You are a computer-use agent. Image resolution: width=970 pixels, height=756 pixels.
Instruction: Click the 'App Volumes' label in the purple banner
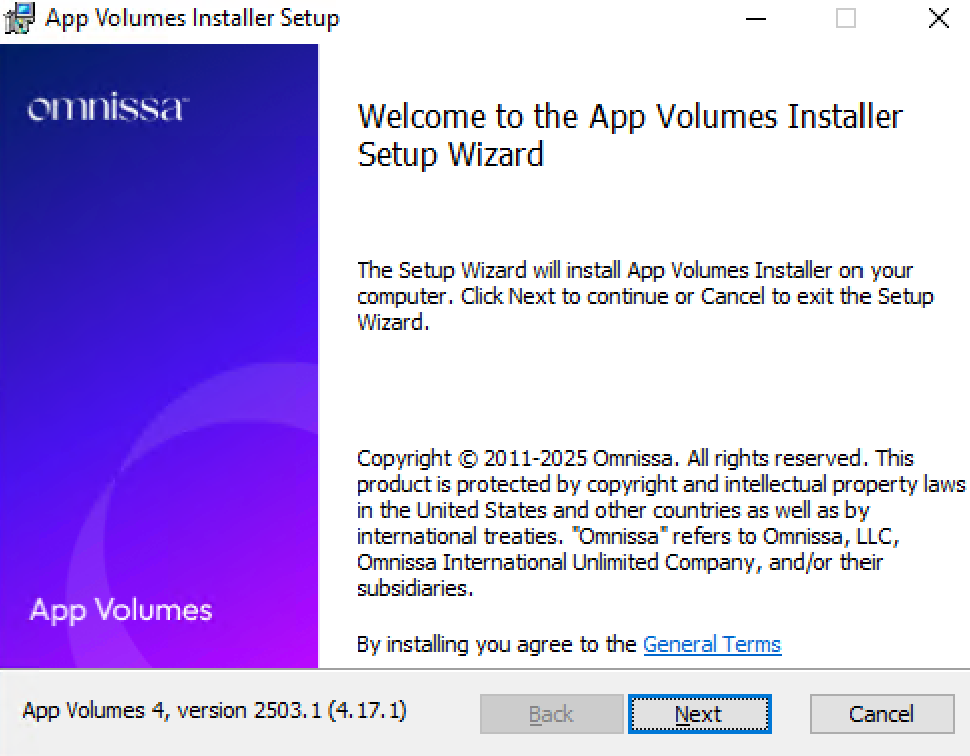[121, 611]
